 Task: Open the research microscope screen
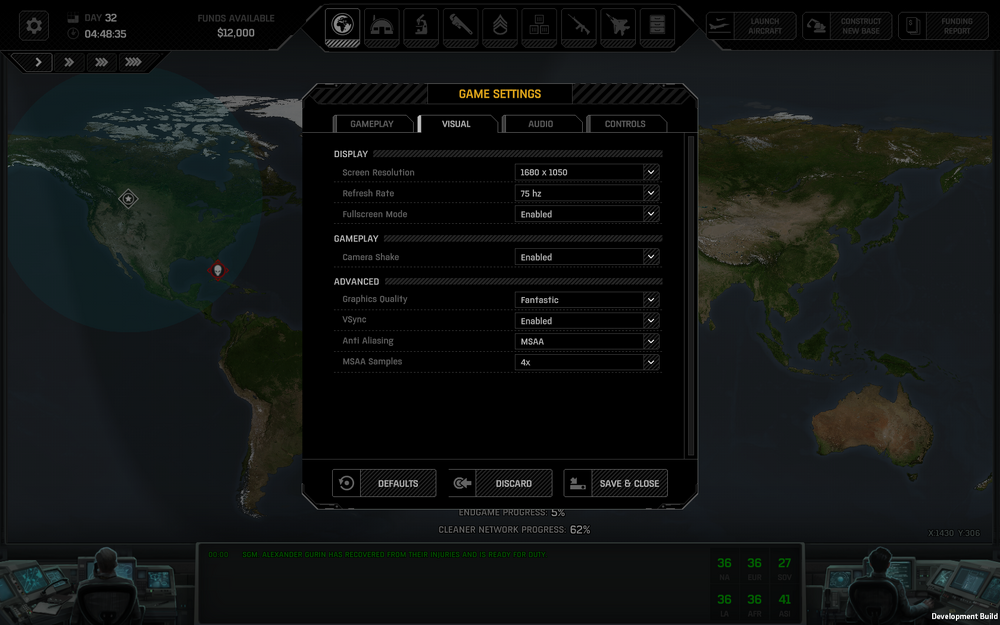(421, 27)
